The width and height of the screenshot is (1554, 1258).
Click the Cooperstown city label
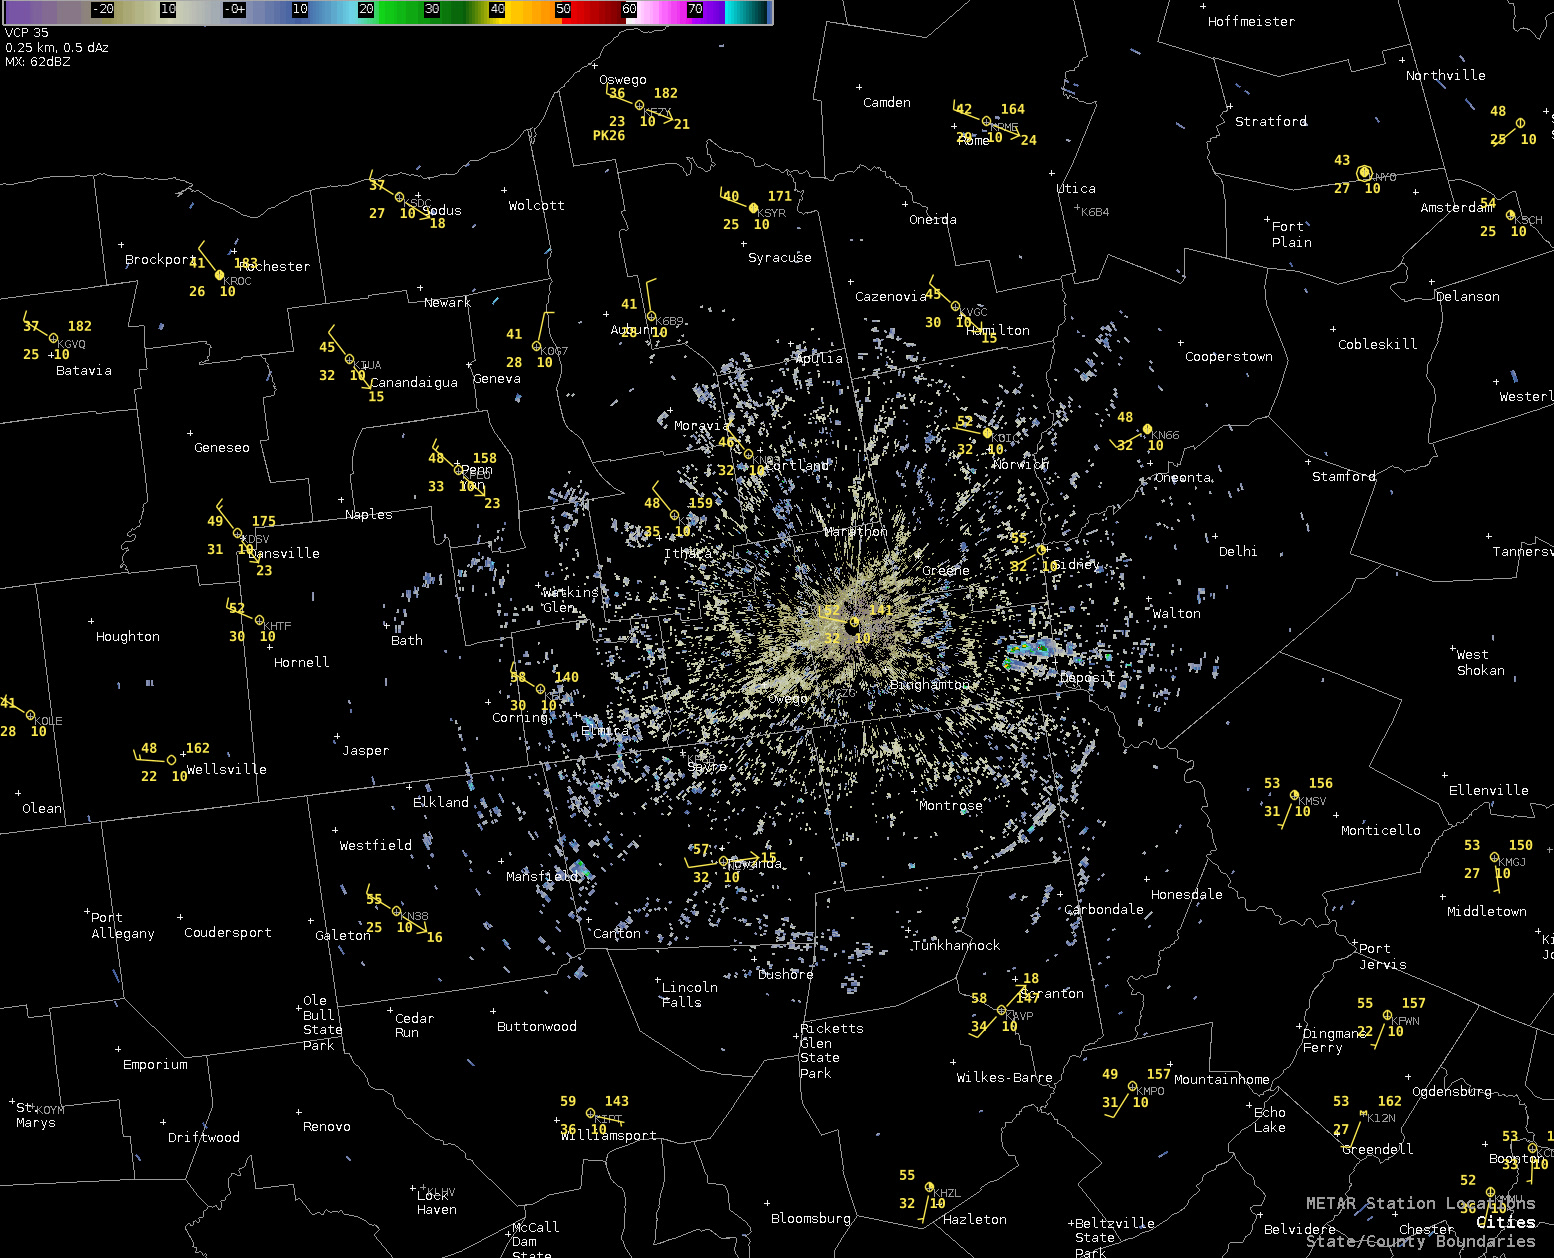(x=1229, y=357)
